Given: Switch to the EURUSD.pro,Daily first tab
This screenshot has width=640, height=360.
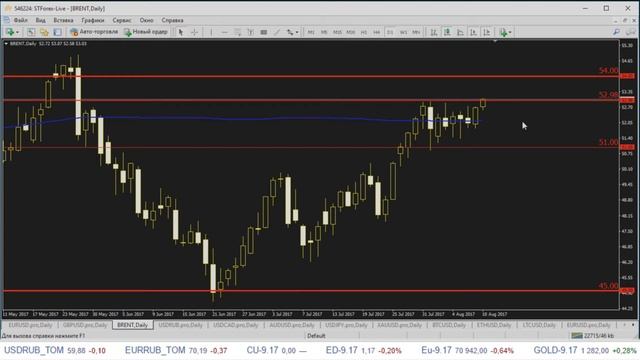Looking at the screenshot, I should [x=31, y=325].
